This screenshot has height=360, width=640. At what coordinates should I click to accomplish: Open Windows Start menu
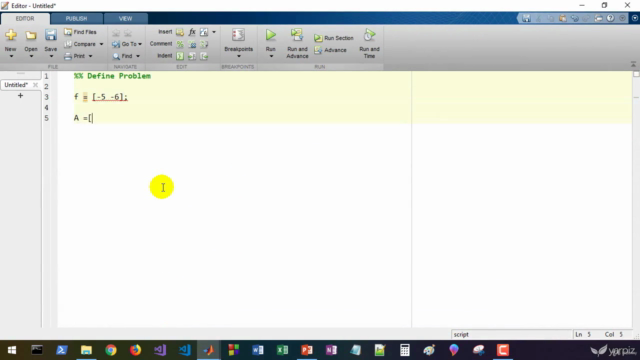click(x=12, y=350)
